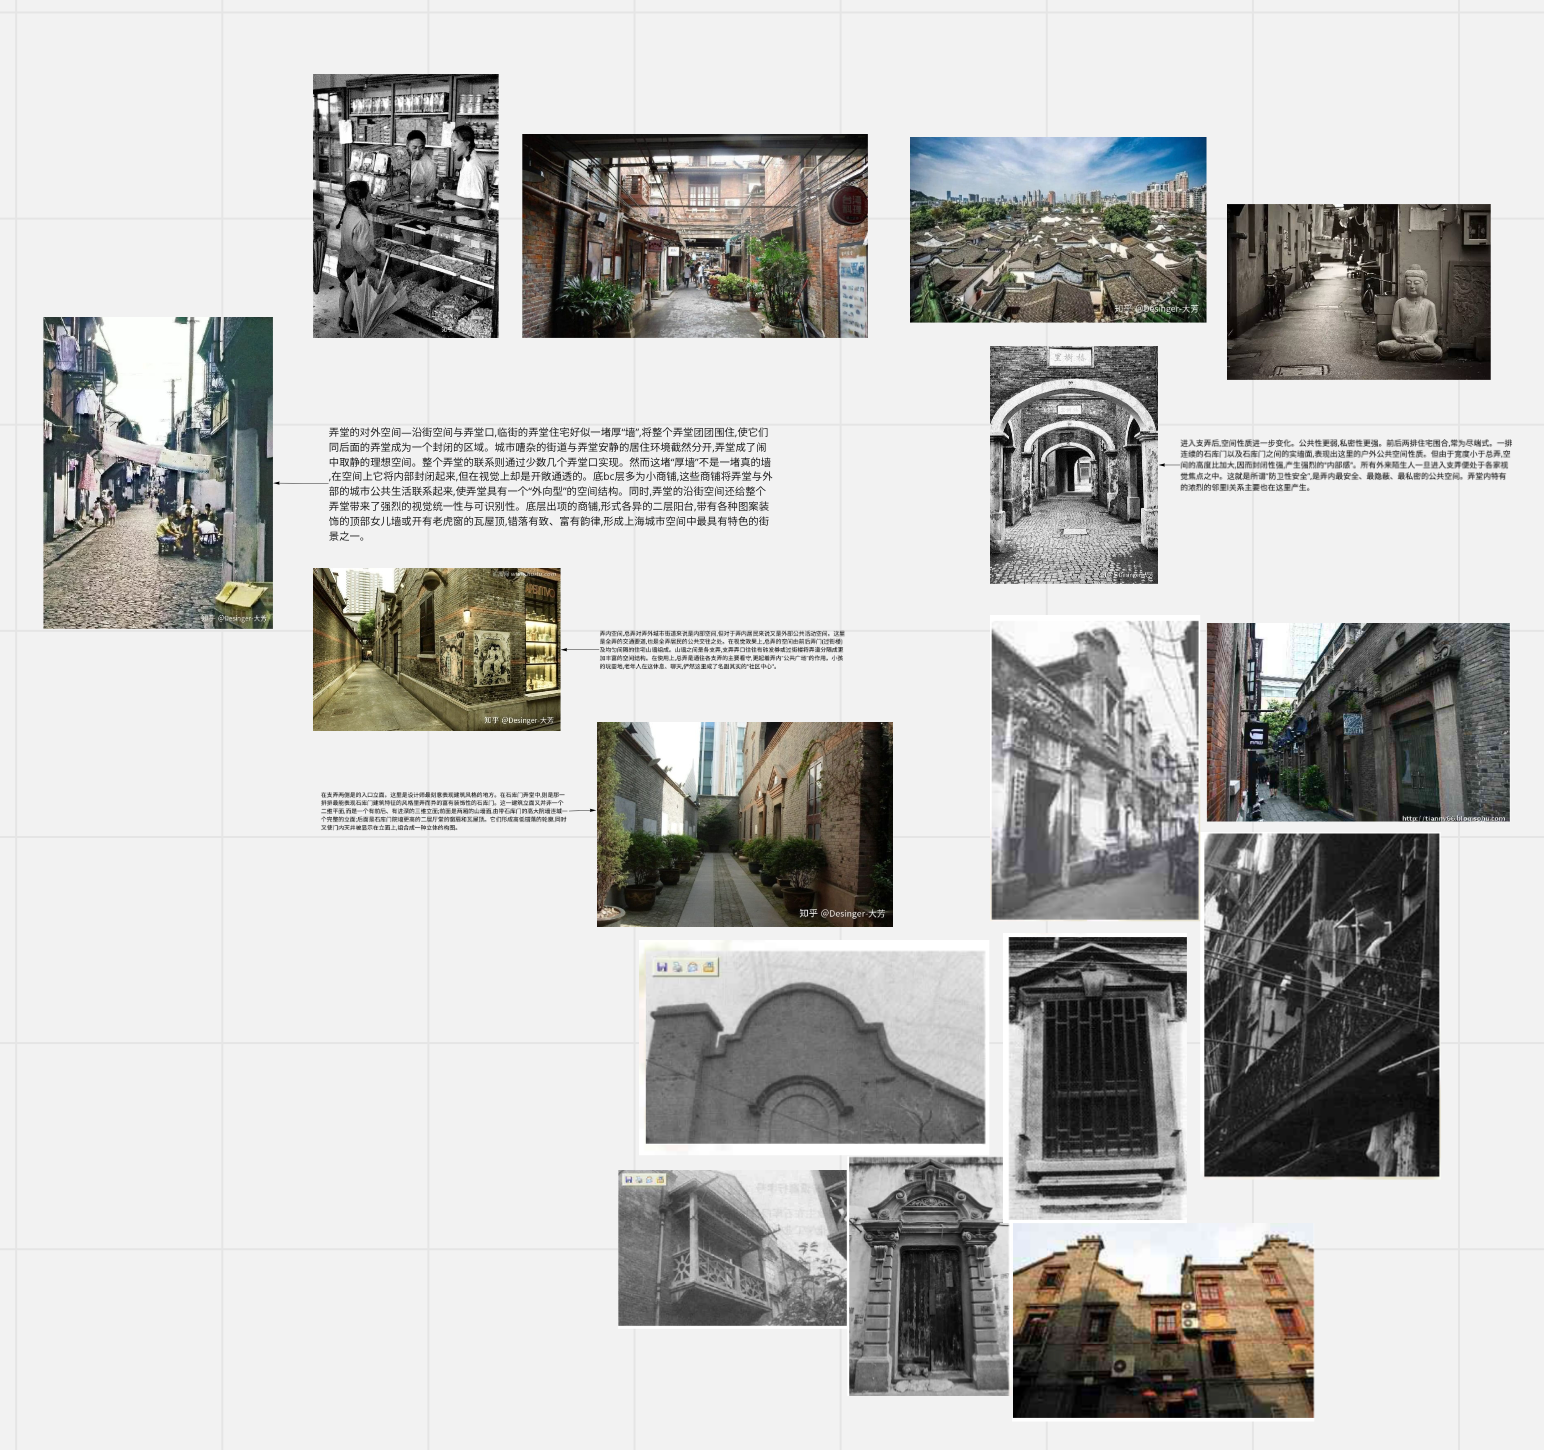1544x1450 pixels.
Task: Select the brick lane photo with vintage posters
Action: pos(437,649)
